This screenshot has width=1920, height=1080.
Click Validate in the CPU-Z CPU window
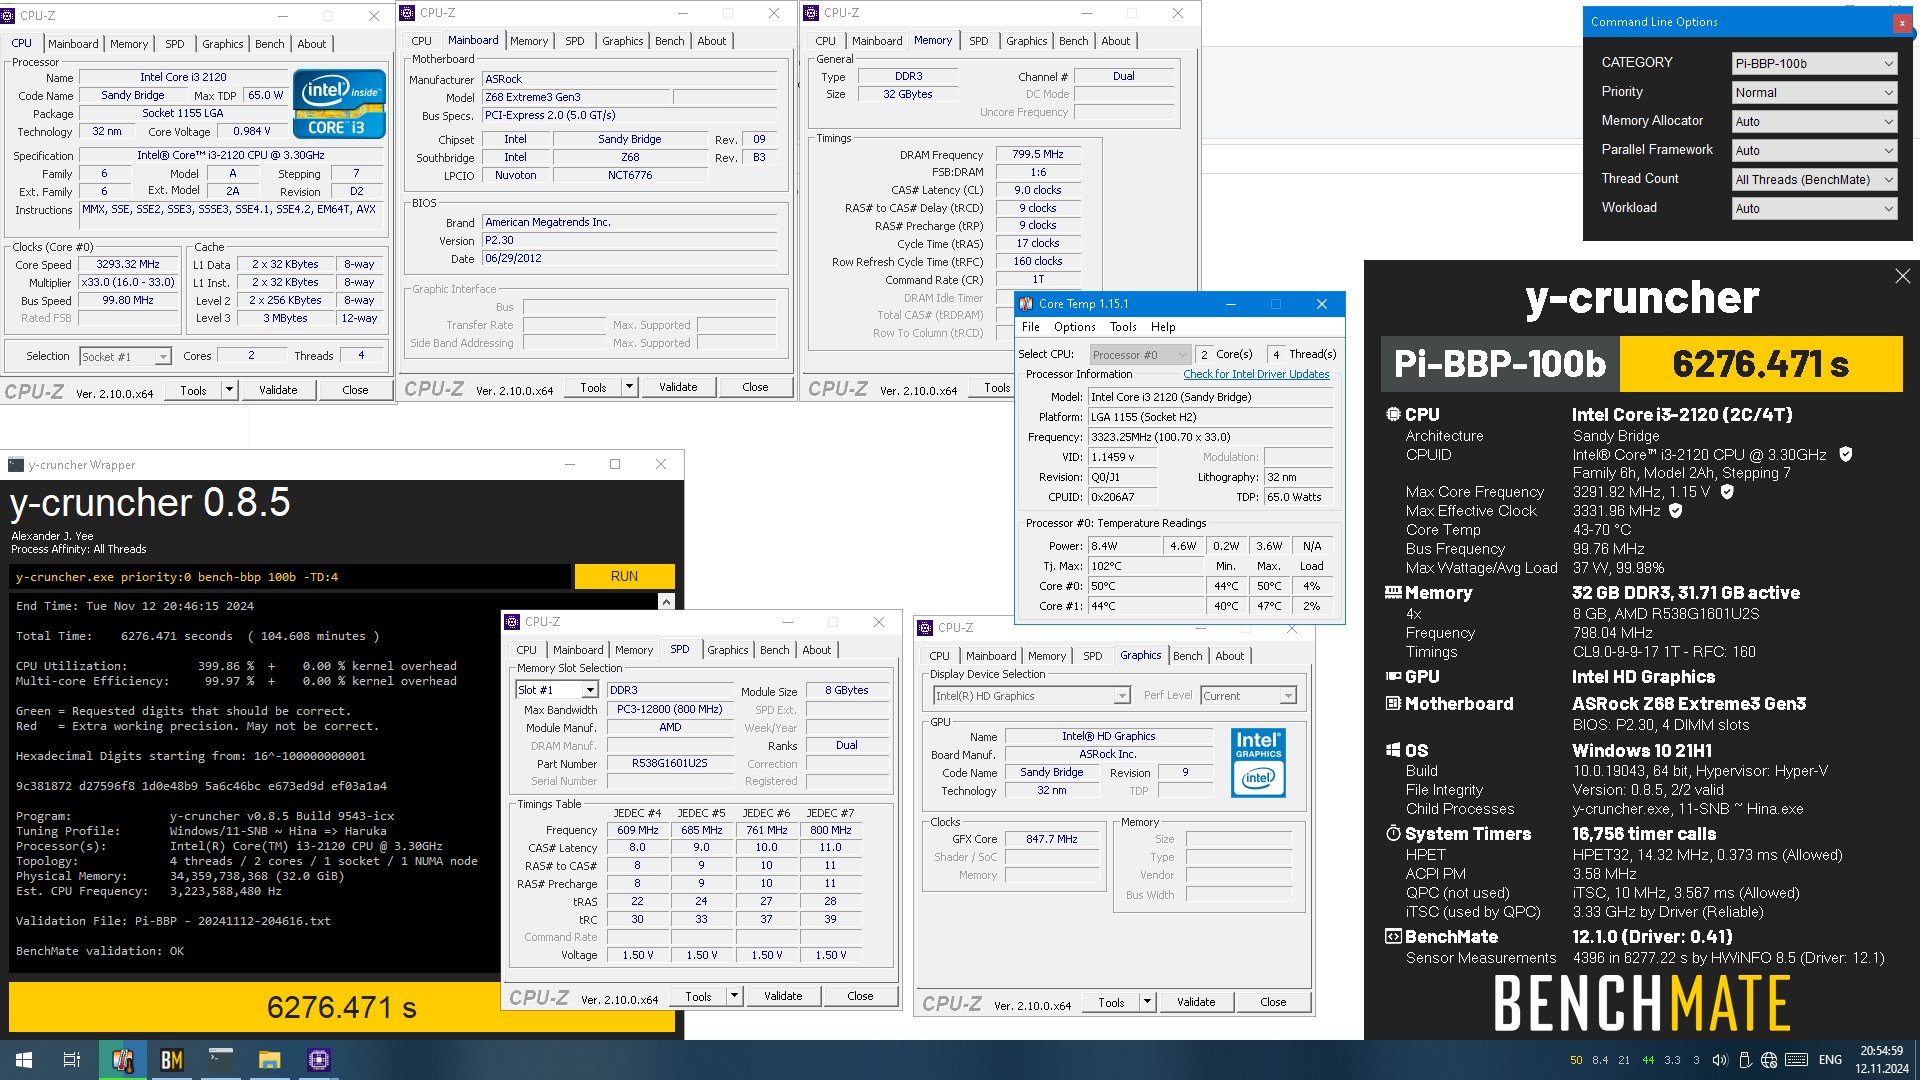(x=278, y=390)
